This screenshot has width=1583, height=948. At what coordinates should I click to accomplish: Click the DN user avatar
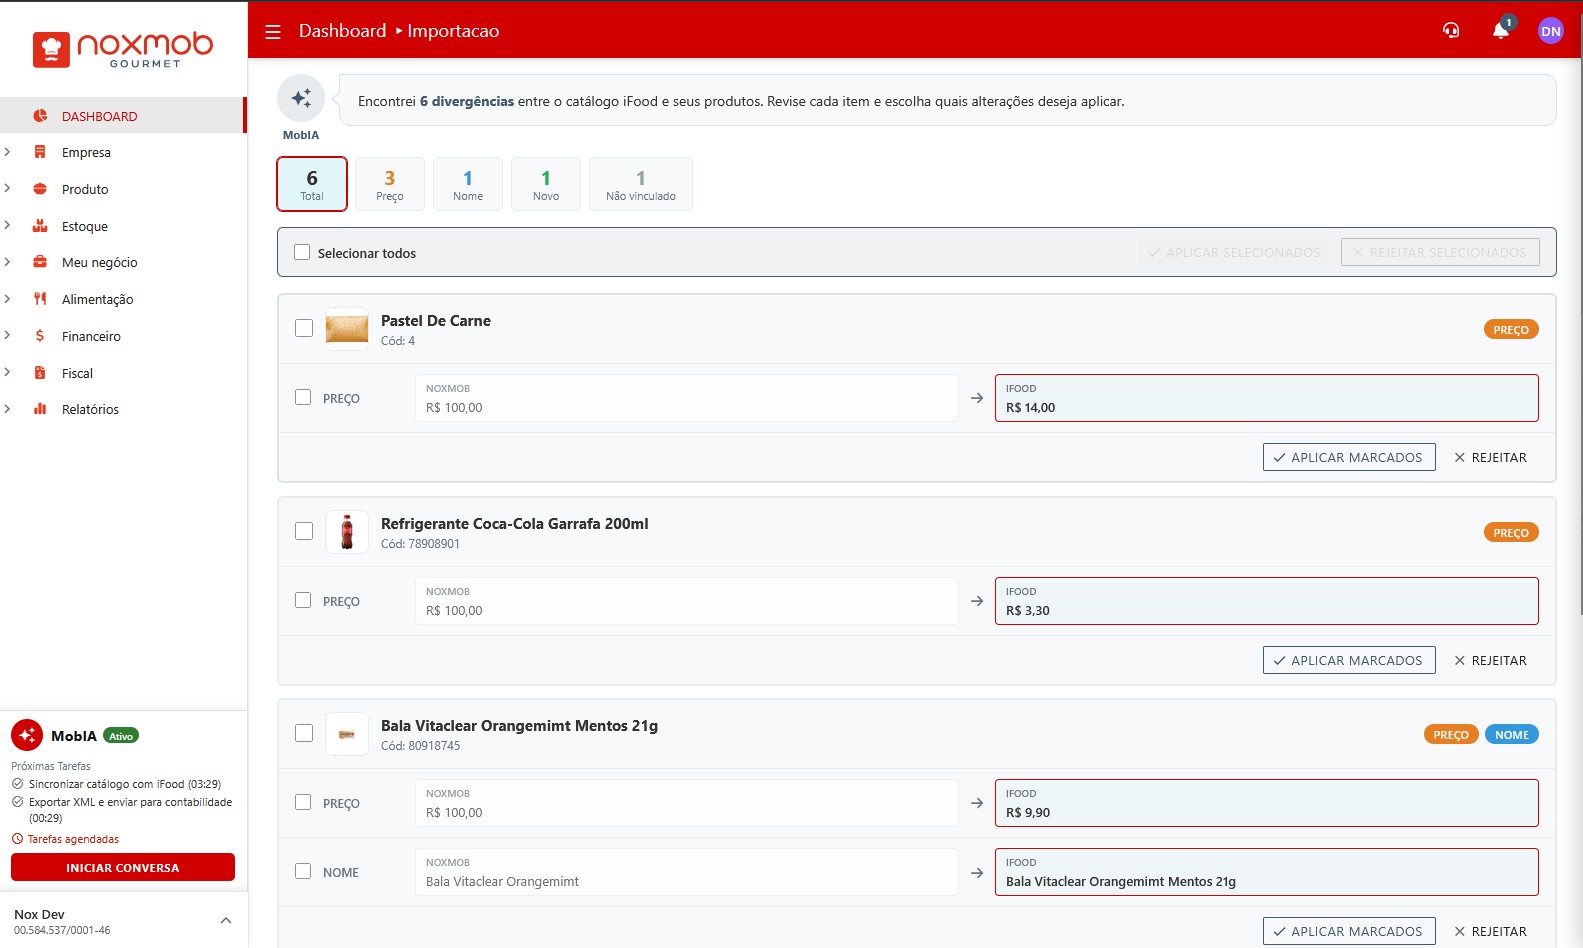click(x=1550, y=31)
